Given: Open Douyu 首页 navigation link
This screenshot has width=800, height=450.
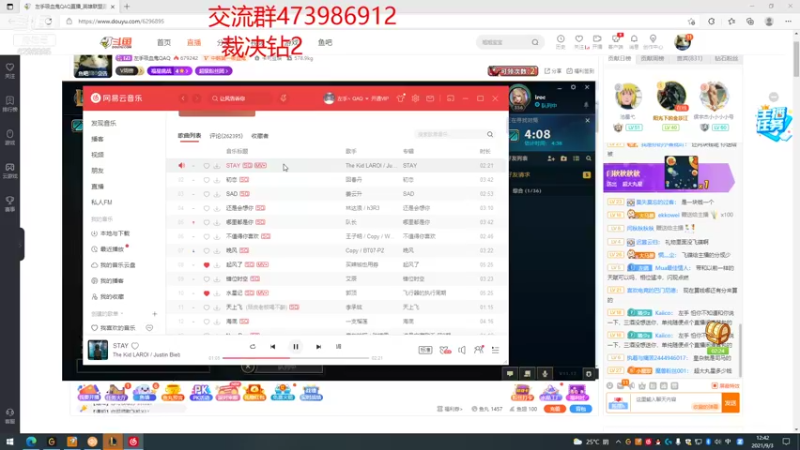Looking at the screenshot, I should pos(164,42).
